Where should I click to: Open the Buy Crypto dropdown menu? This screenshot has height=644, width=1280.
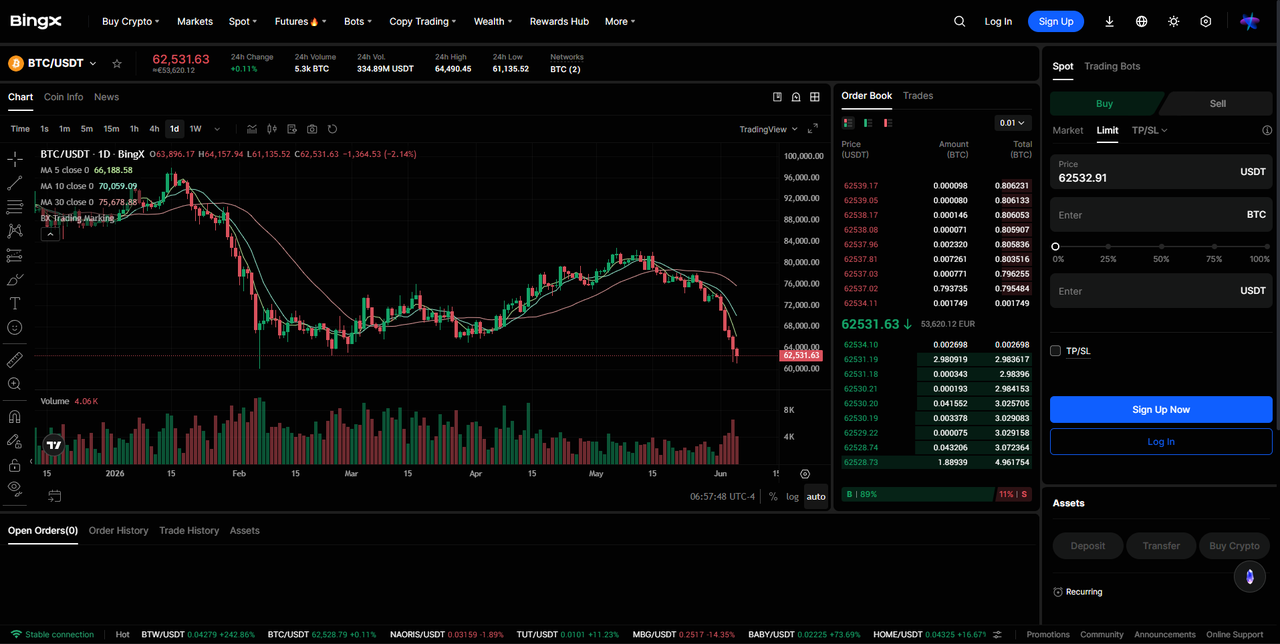131,21
